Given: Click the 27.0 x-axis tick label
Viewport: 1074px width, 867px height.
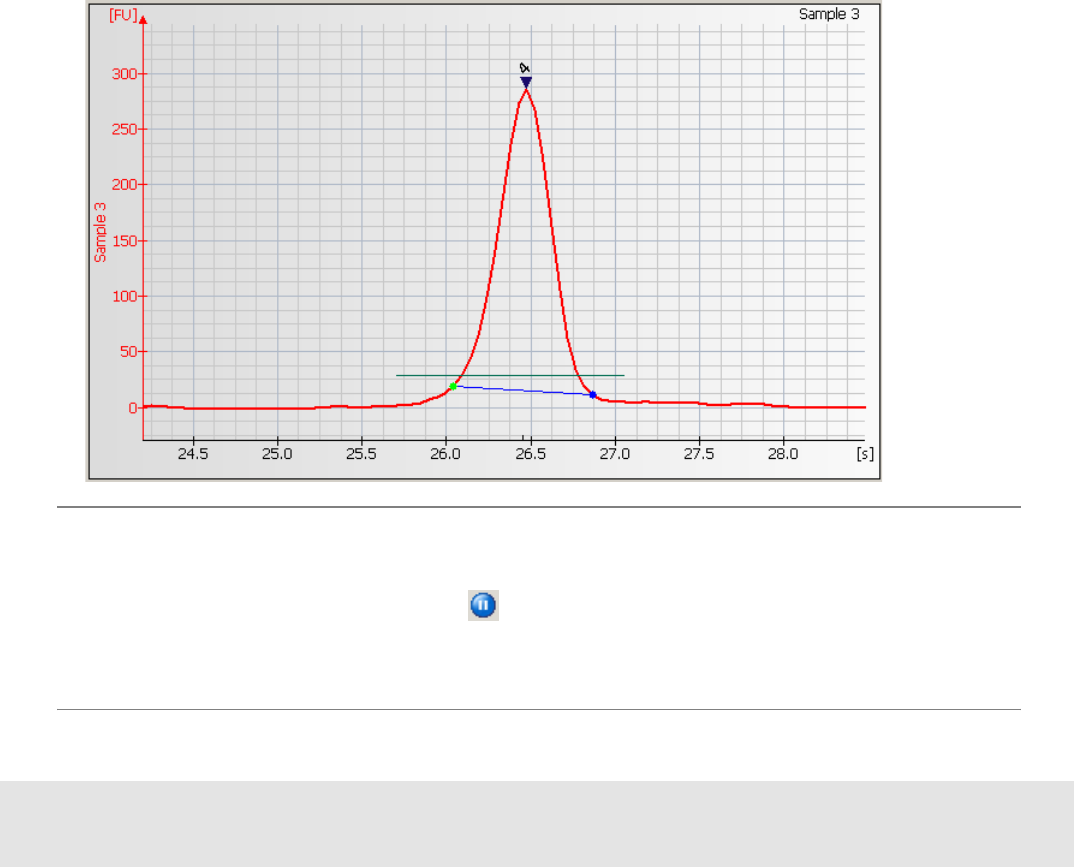Looking at the screenshot, I should (615, 454).
